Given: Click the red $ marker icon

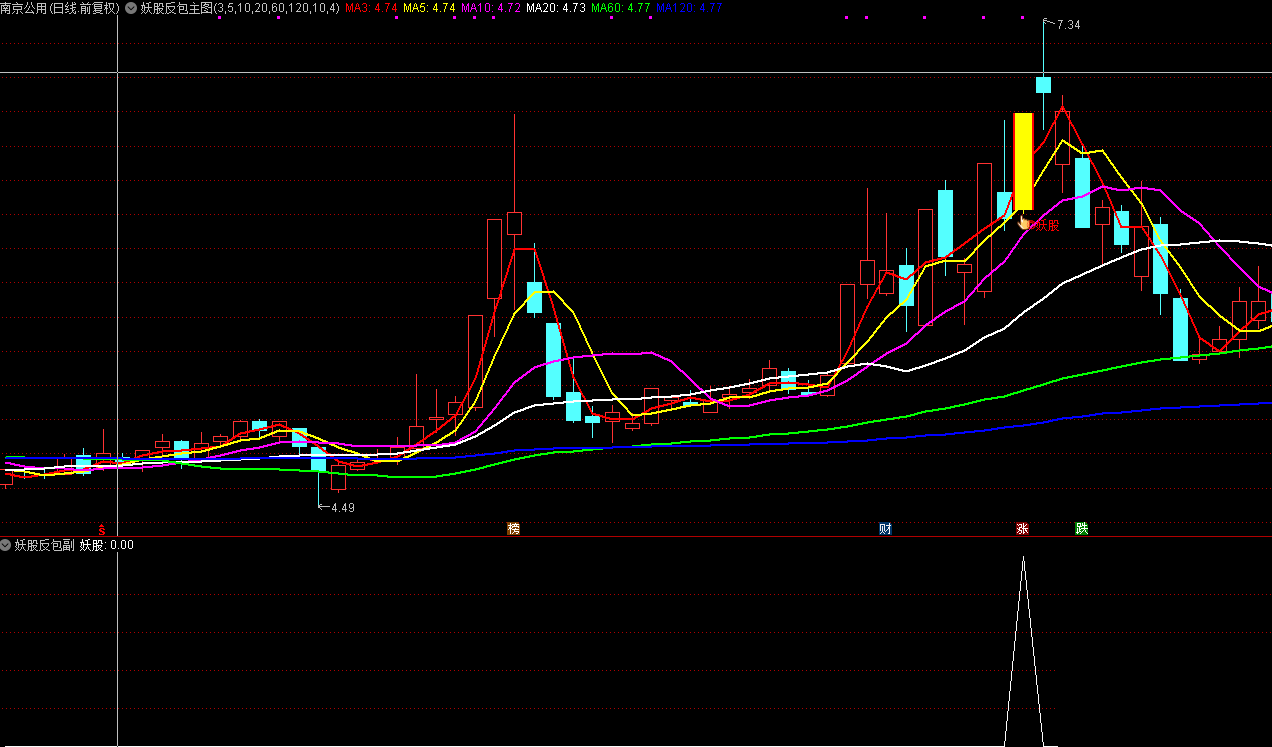Looking at the screenshot, I should point(101,529).
